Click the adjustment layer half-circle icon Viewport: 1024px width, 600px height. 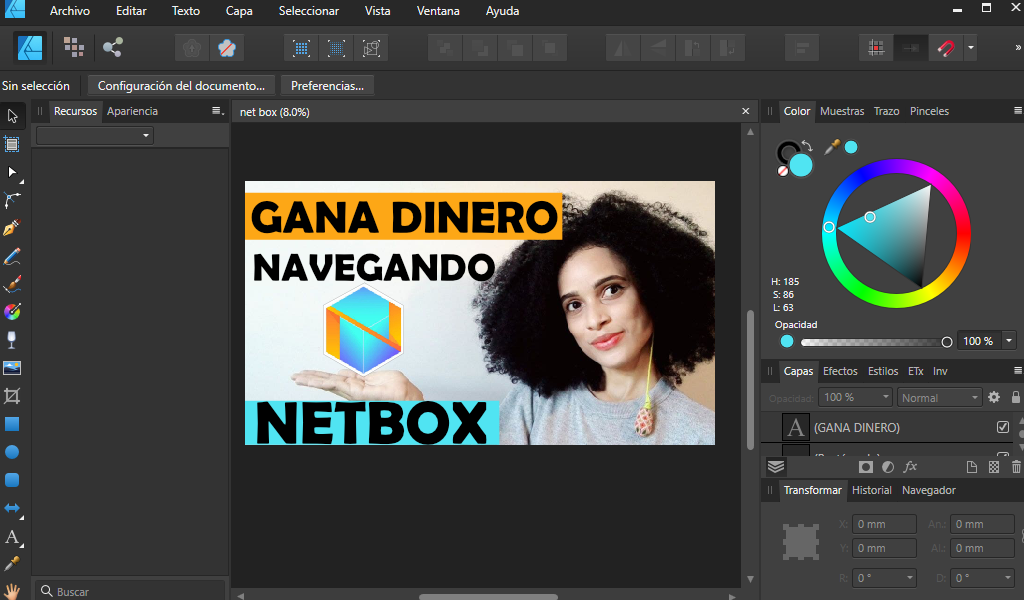tap(888, 467)
